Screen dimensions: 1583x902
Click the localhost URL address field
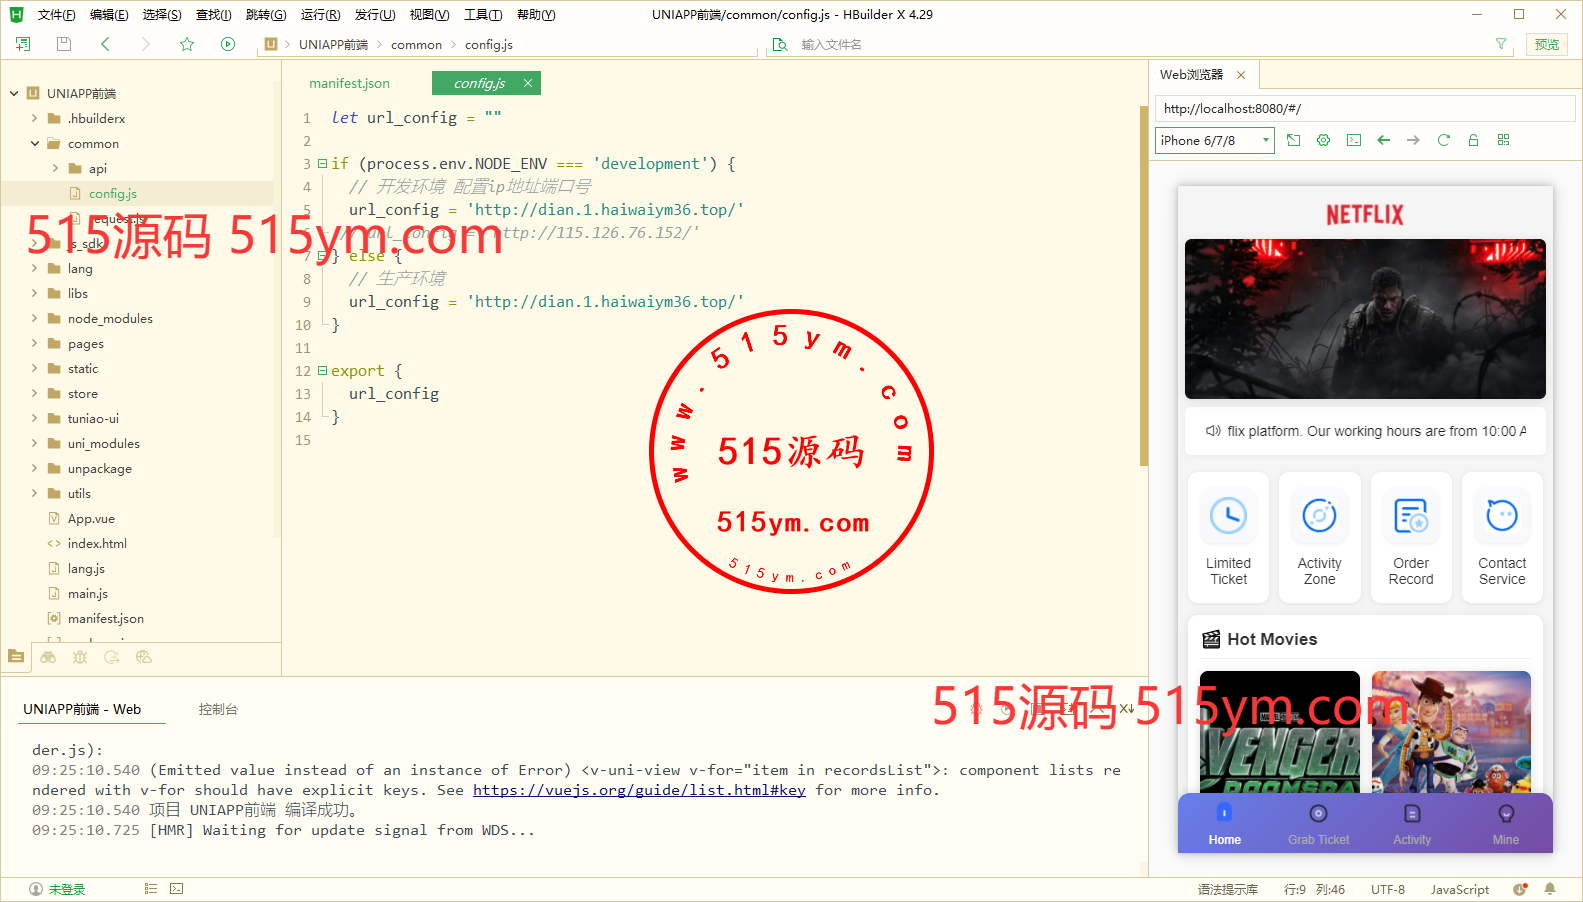1364,108
